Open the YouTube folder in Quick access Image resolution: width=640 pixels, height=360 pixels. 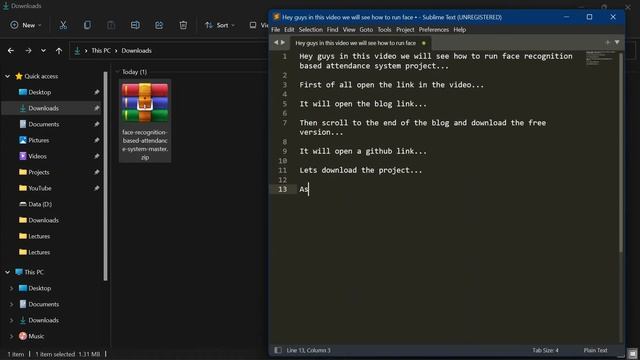[x=40, y=188]
